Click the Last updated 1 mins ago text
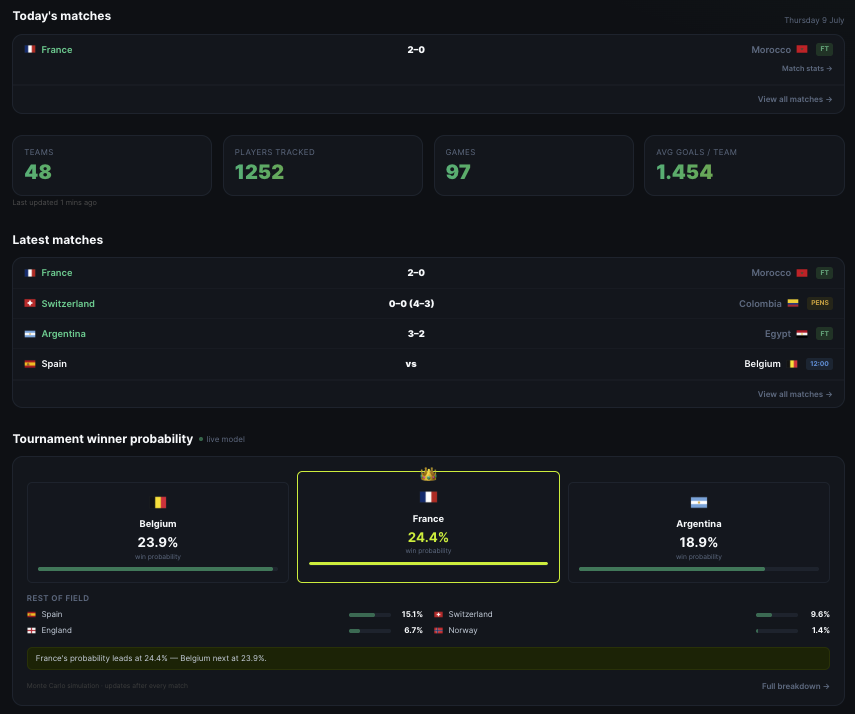This screenshot has height=714, width=855. [55, 202]
